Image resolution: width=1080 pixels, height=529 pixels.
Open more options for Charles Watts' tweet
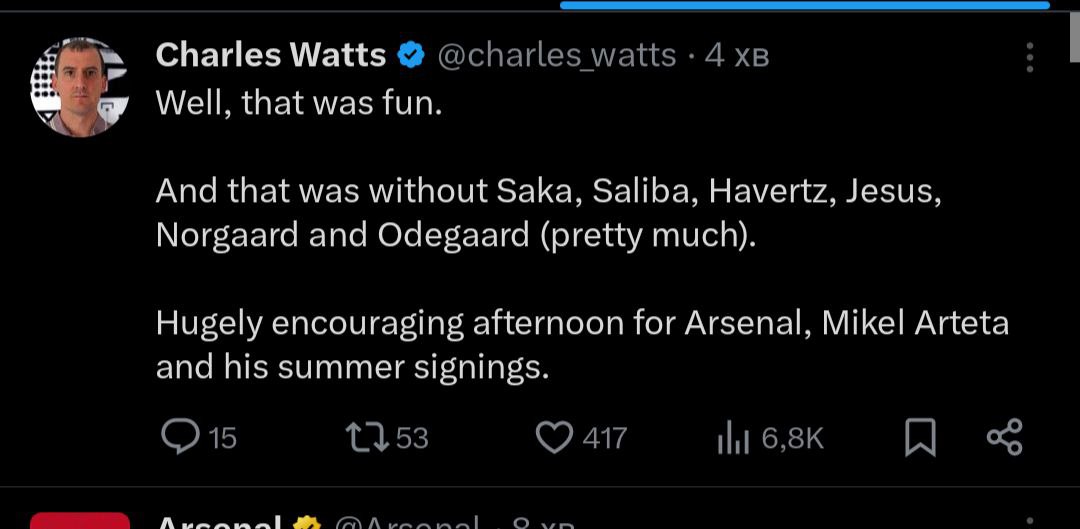(1029, 57)
